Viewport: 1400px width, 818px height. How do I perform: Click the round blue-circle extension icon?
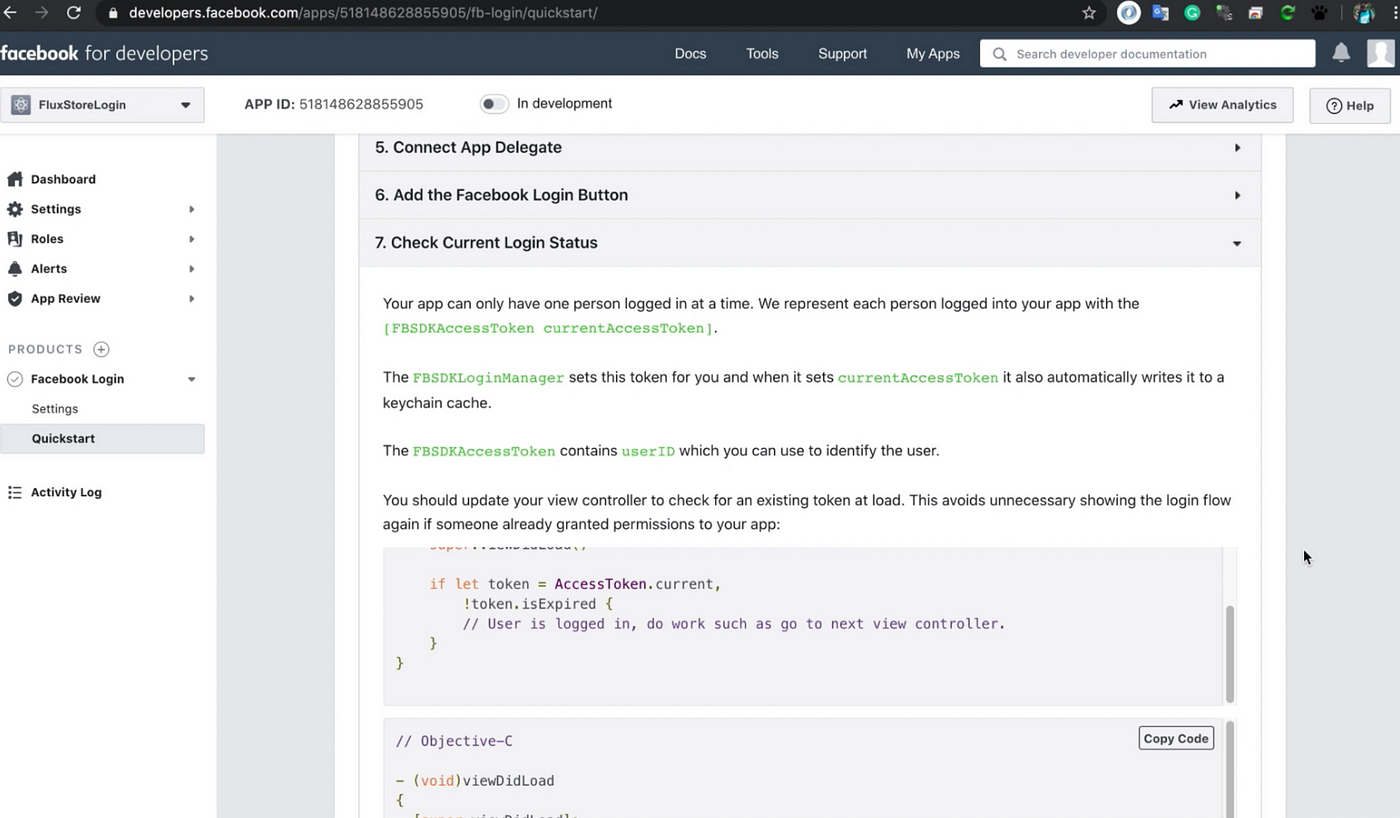(x=1129, y=13)
